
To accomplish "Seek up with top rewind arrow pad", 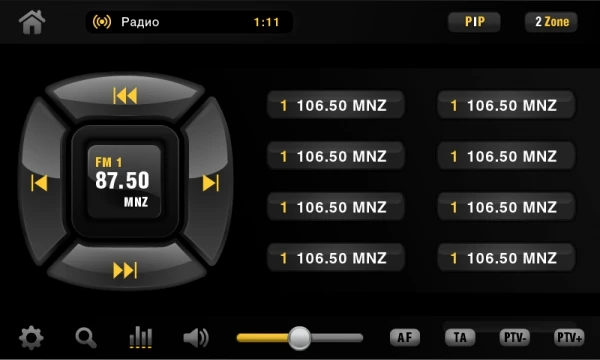I will pos(125,96).
